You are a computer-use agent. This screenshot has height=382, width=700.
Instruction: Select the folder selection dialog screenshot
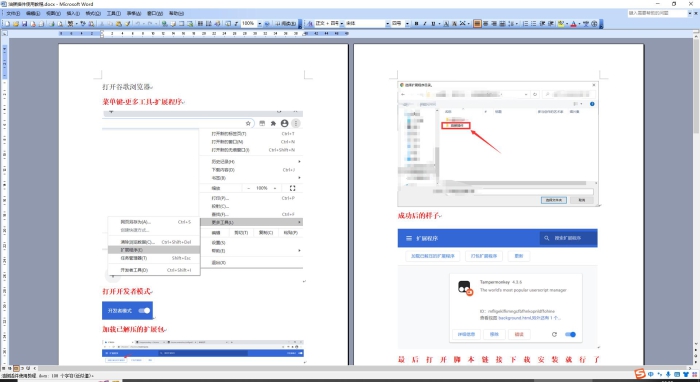pos(497,144)
